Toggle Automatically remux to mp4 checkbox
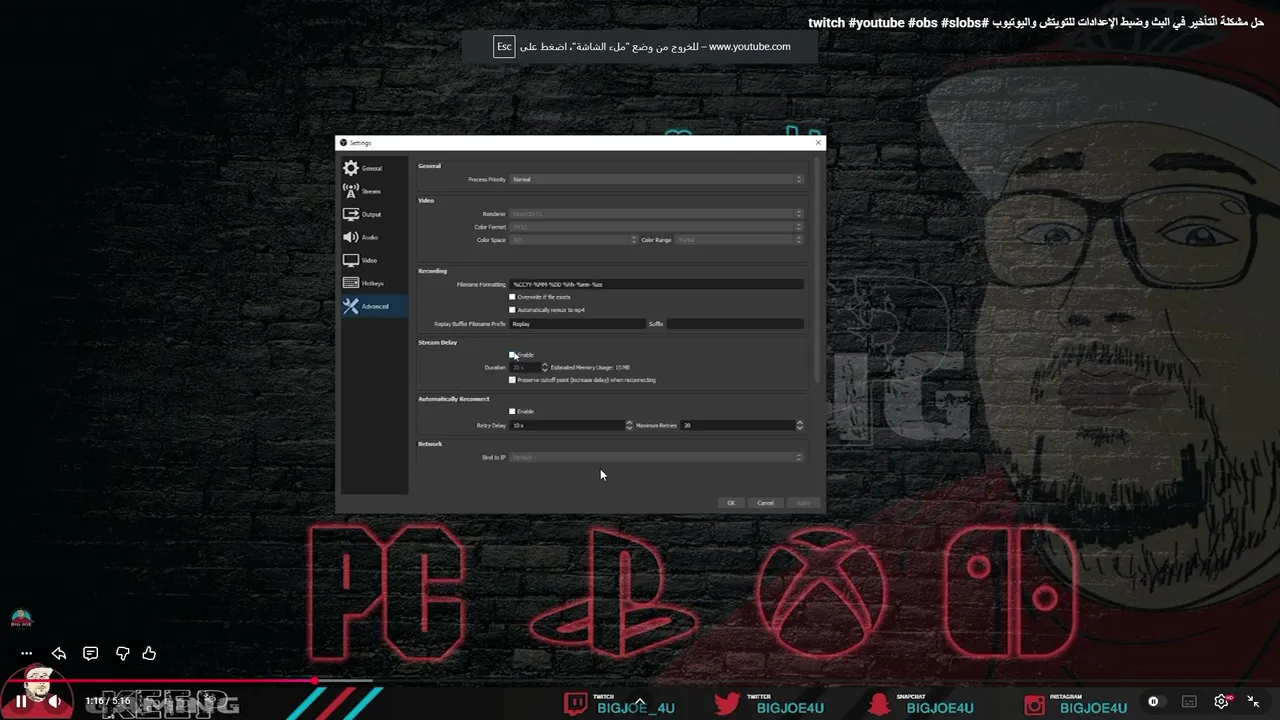Screen dimensions: 1280x720 coord(512,310)
